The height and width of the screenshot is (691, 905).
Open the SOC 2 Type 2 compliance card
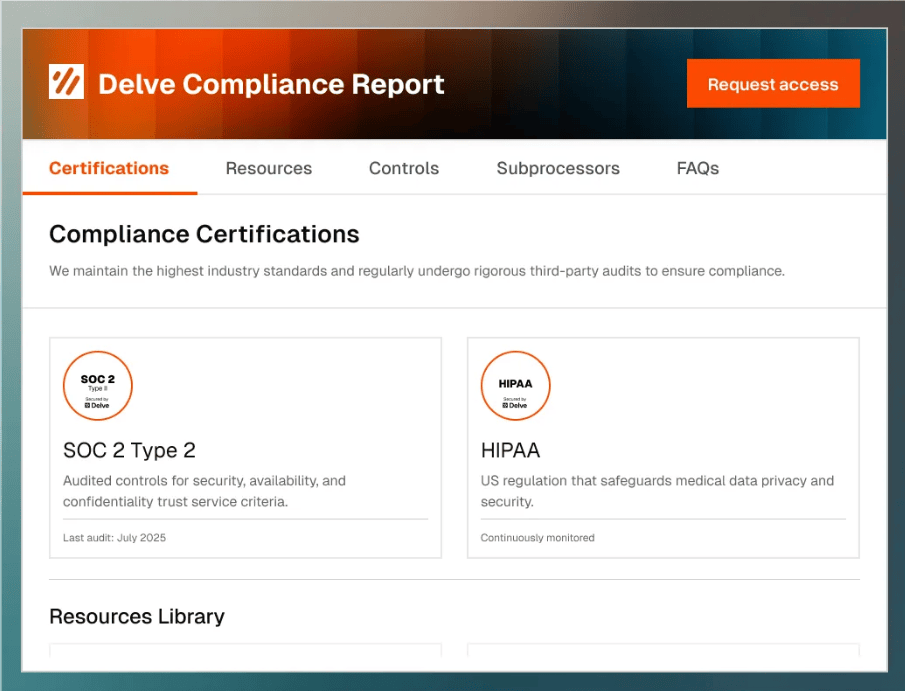[x=245, y=447]
